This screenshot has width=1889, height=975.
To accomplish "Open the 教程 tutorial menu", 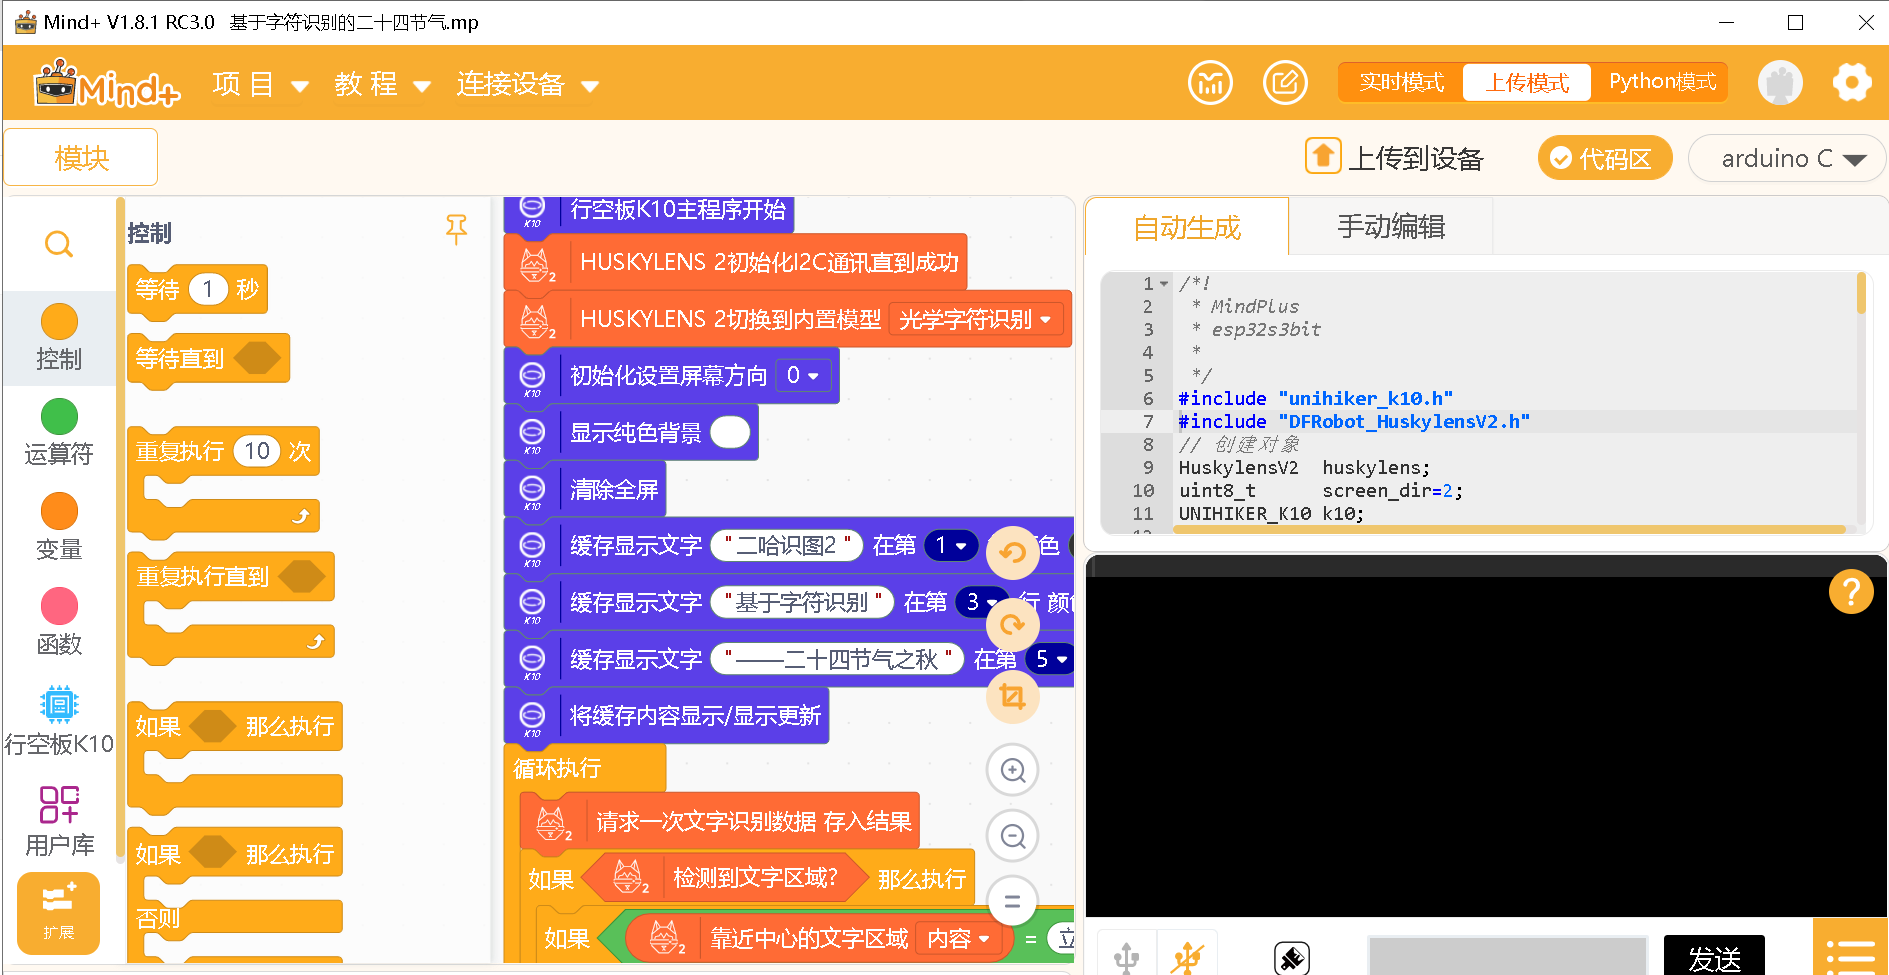I will [382, 85].
